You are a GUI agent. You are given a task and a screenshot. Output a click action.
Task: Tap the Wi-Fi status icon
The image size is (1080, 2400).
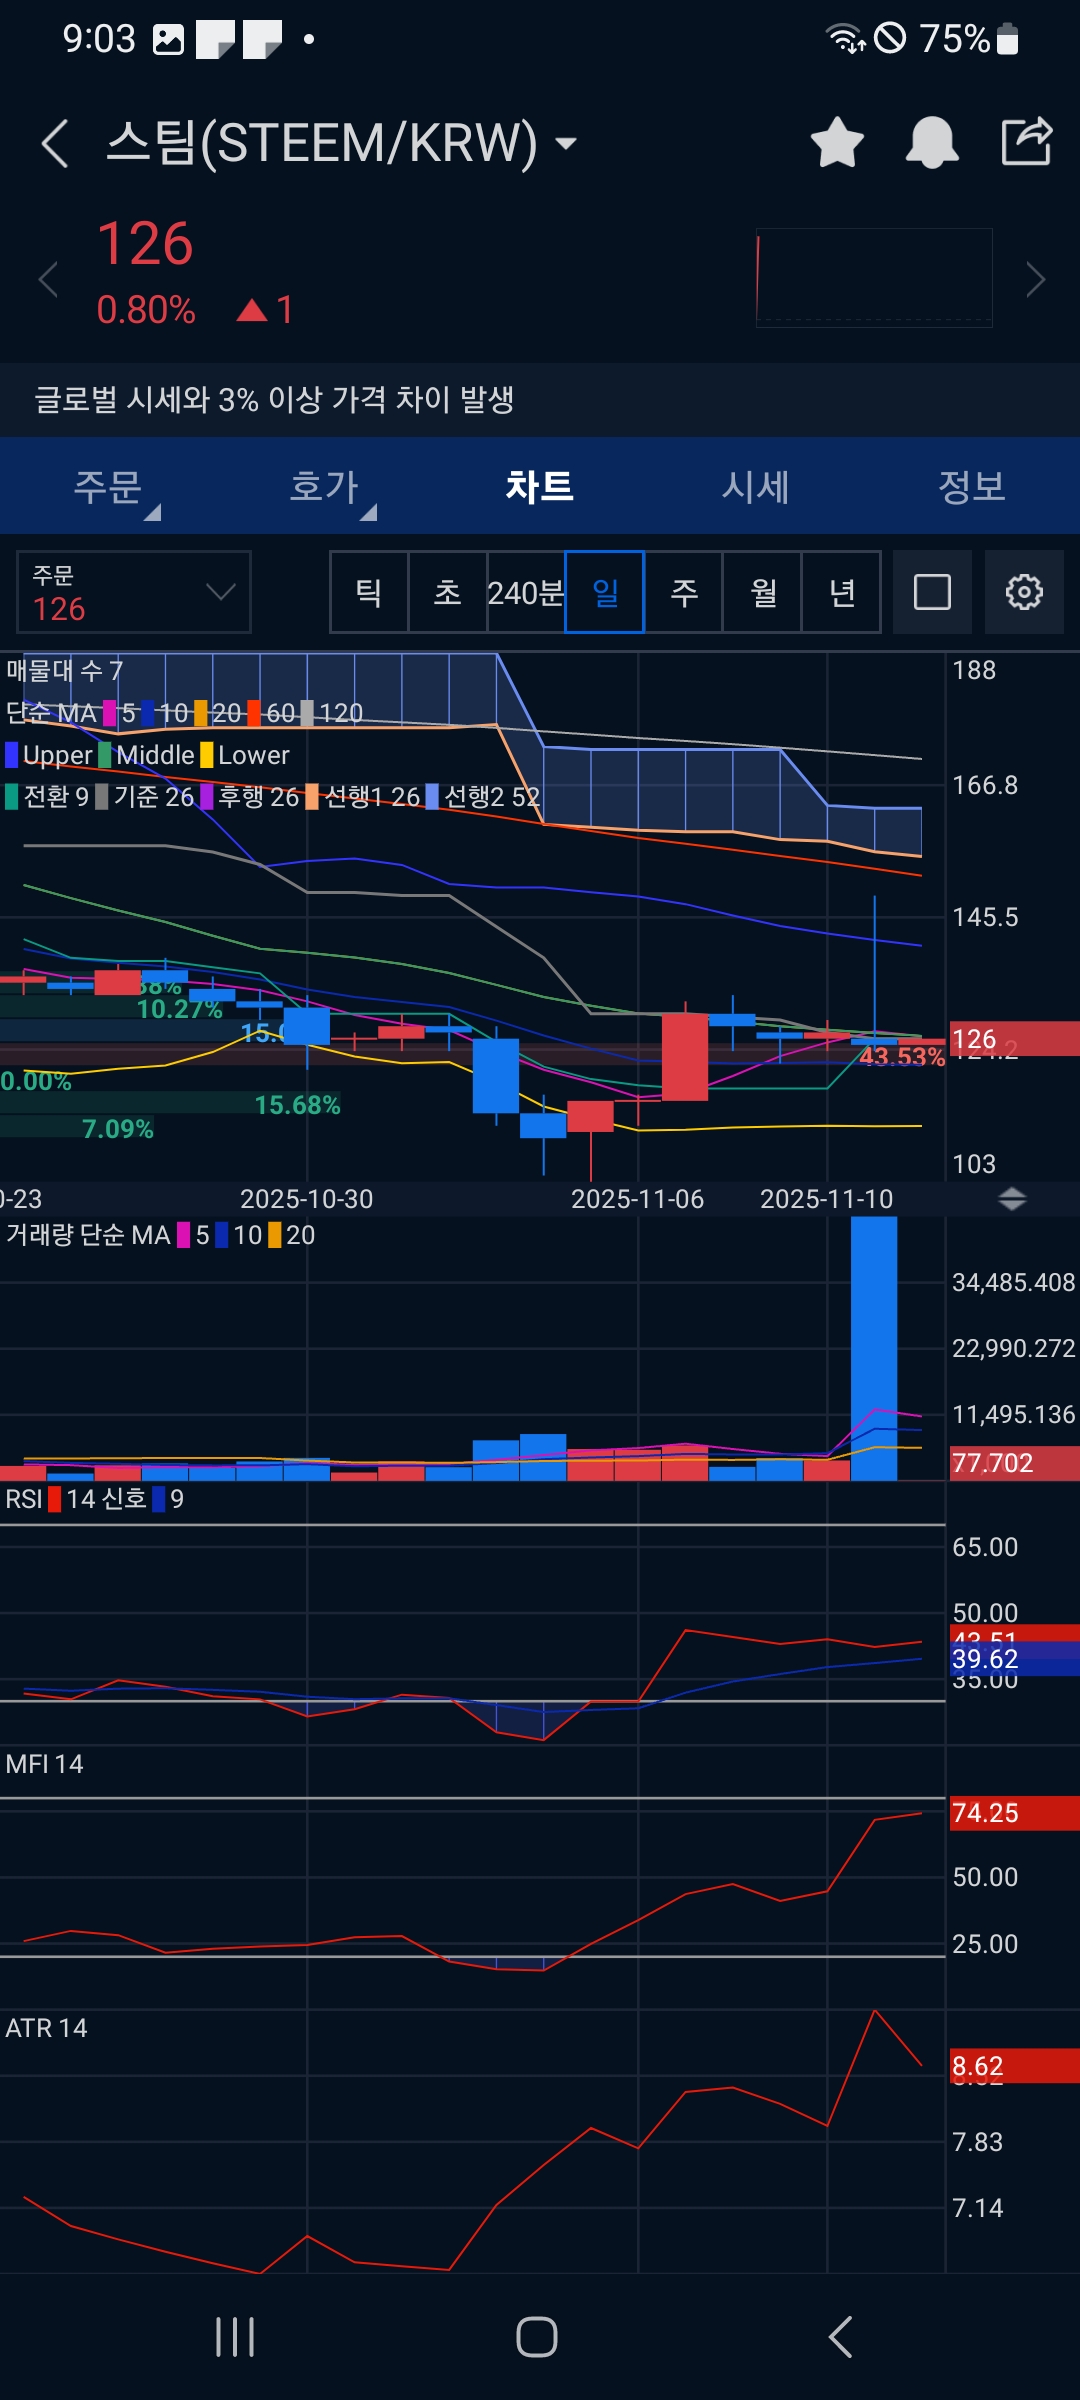[845, 39]
